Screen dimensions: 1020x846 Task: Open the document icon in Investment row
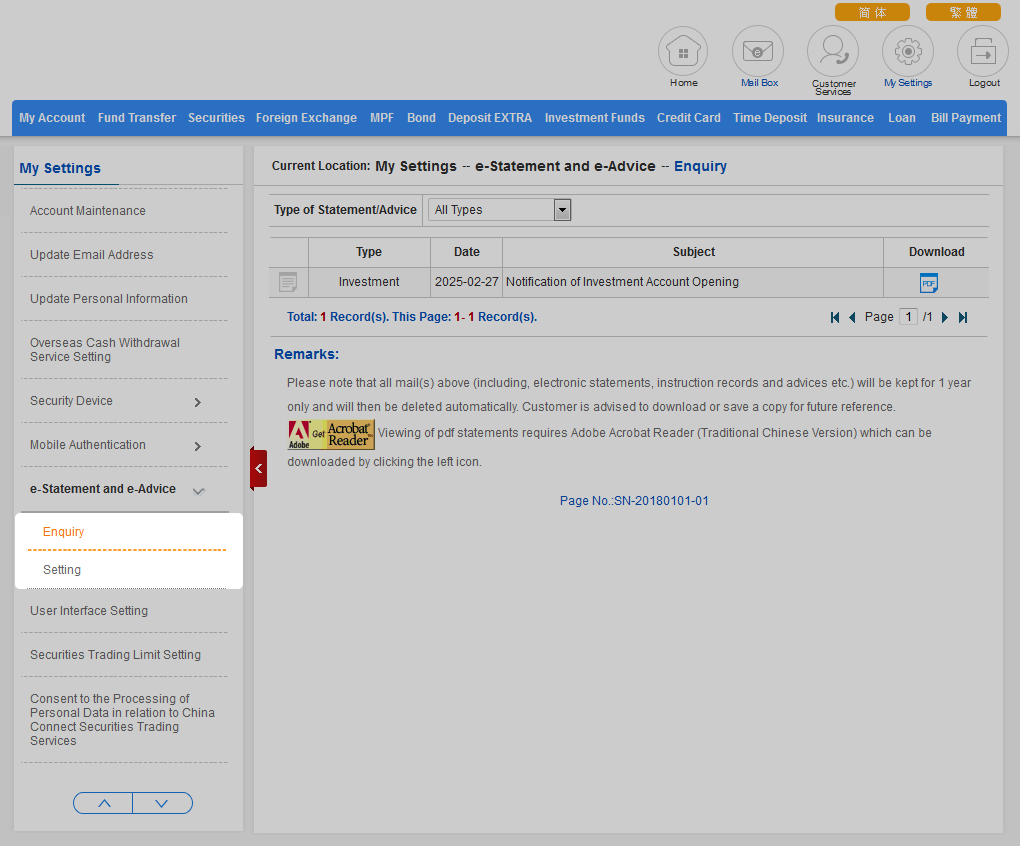(288, 283)
